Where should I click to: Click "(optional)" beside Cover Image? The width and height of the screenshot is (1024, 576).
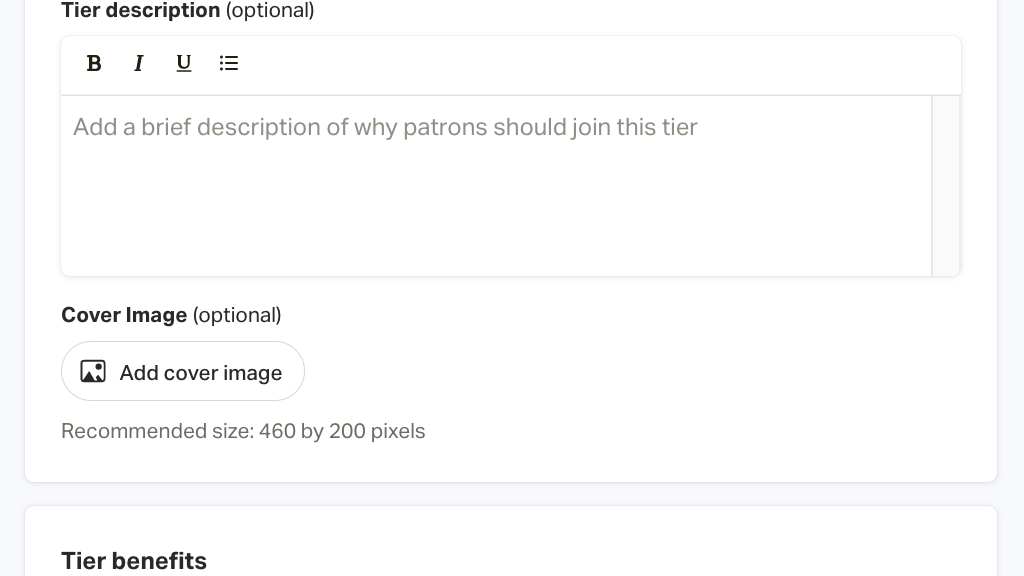pos(237,315)
